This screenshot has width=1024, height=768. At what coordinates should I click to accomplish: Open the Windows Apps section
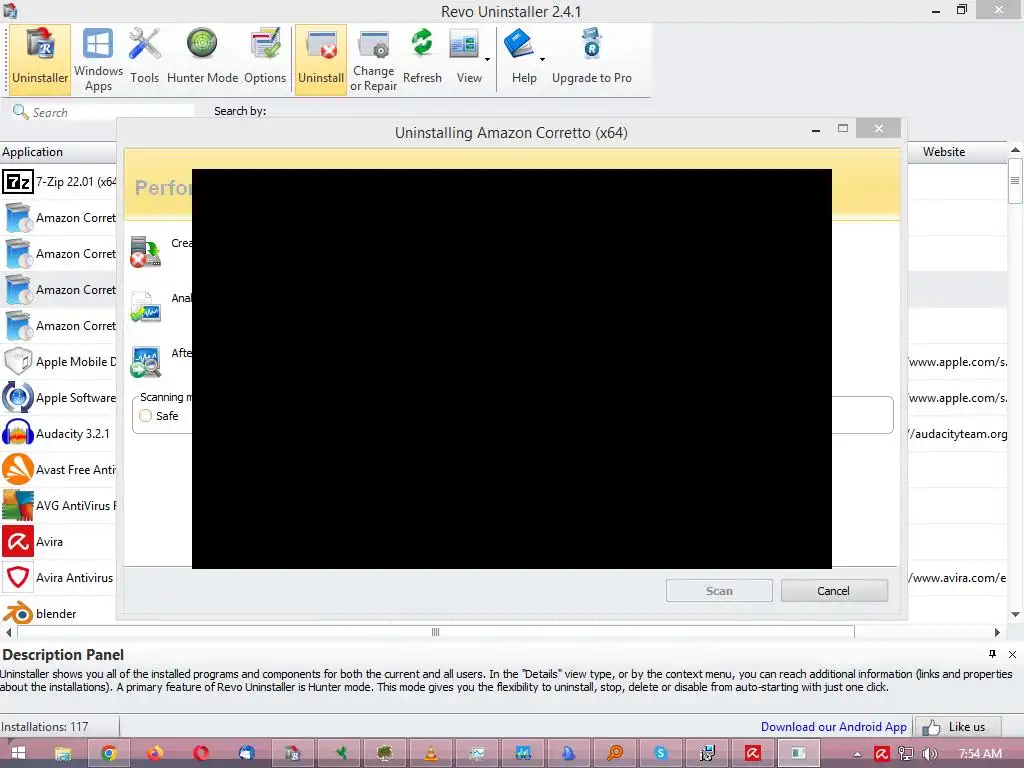point(98,59)
